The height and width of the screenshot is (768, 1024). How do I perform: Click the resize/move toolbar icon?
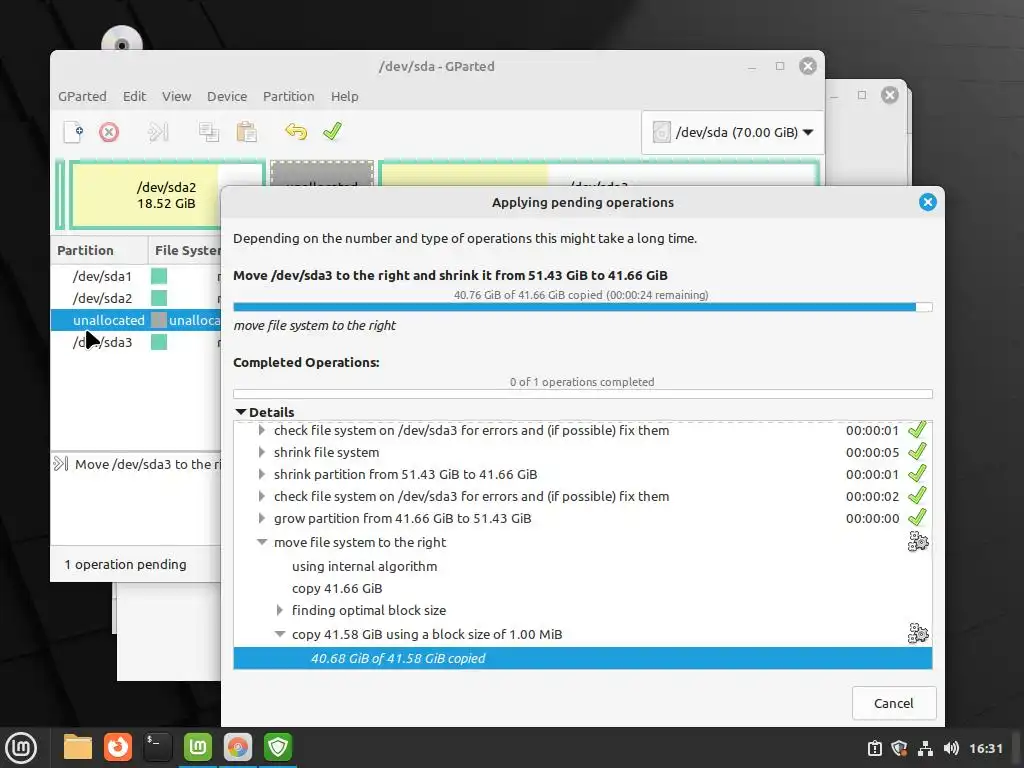(157, 132)
